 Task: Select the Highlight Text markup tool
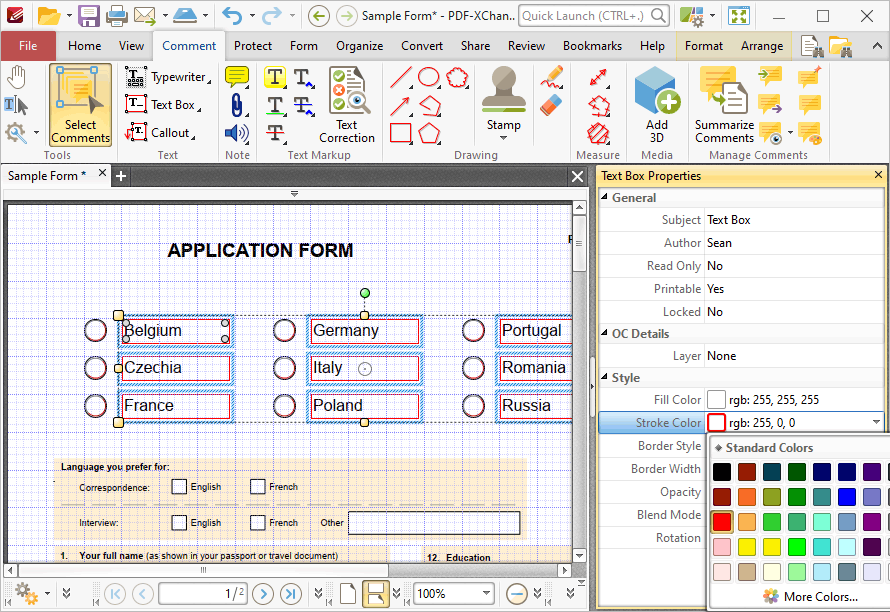275,77
